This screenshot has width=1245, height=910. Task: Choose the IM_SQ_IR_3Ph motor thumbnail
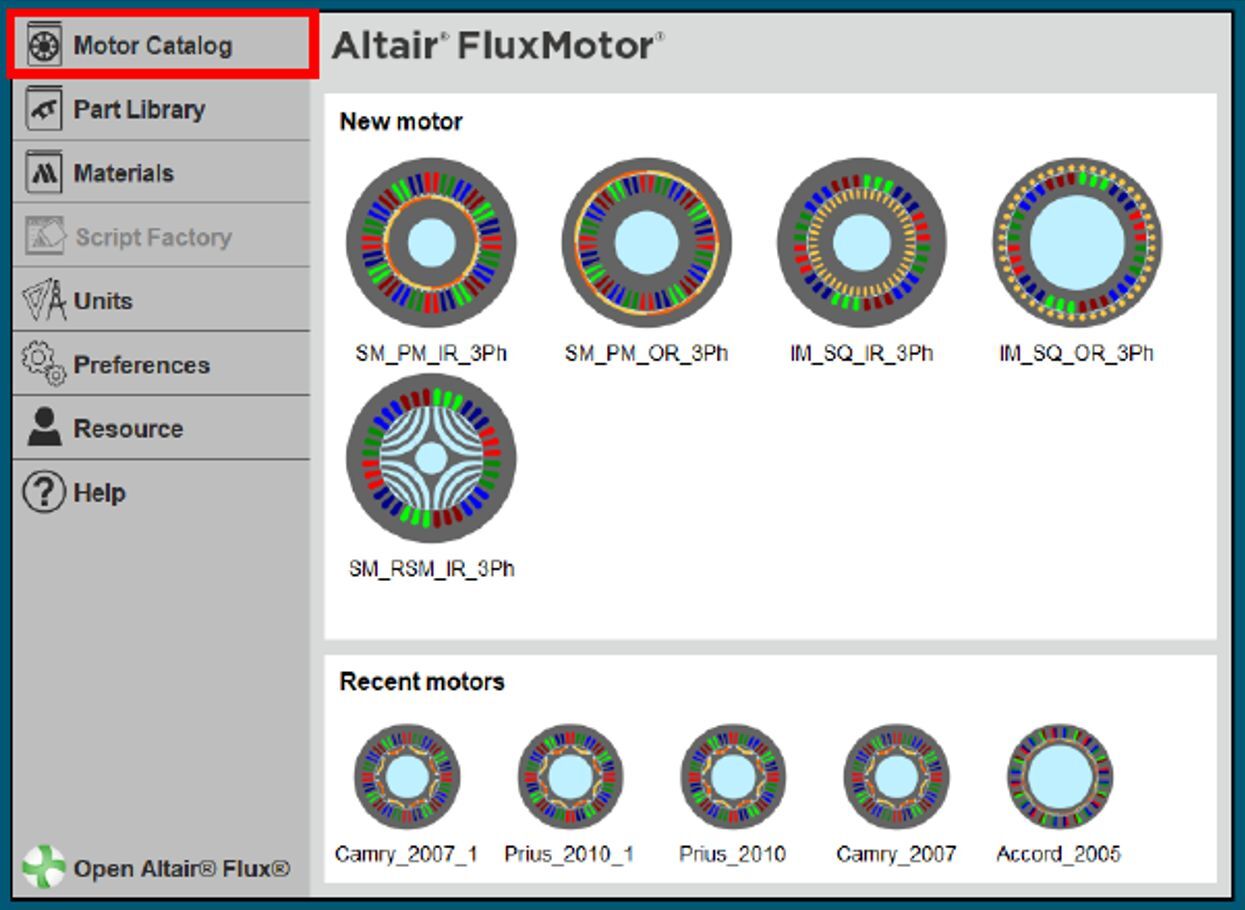pyautogui.click(x=862, y=243)
